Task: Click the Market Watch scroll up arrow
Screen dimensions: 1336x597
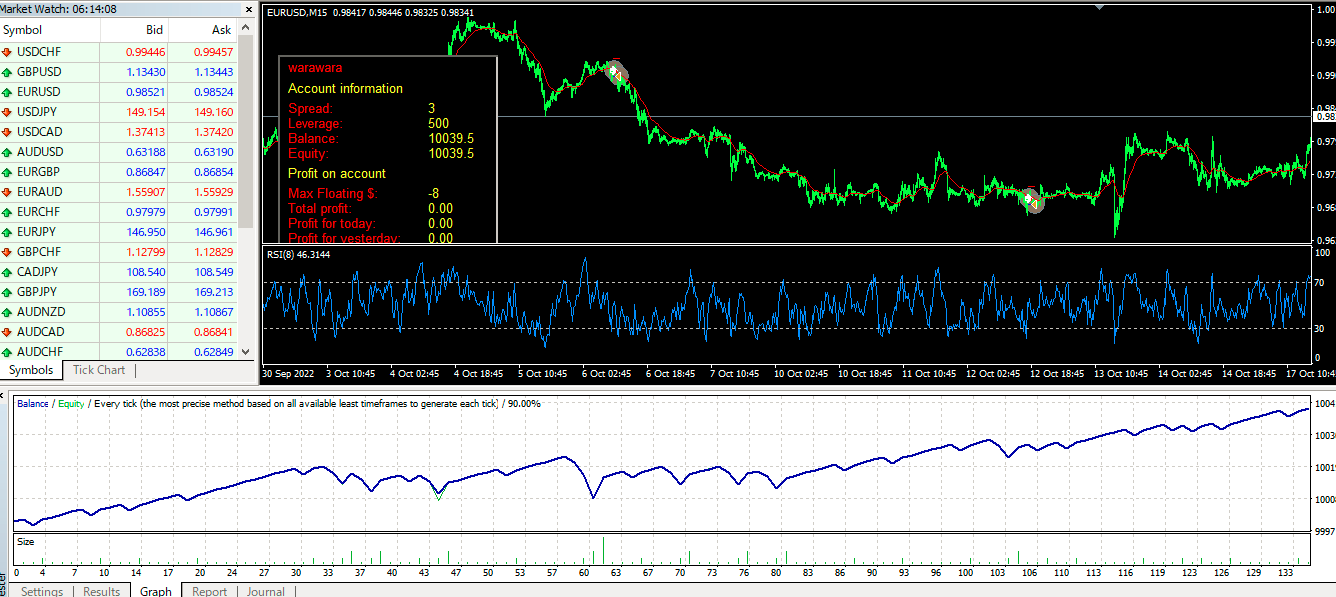Action: coord(246,26)
